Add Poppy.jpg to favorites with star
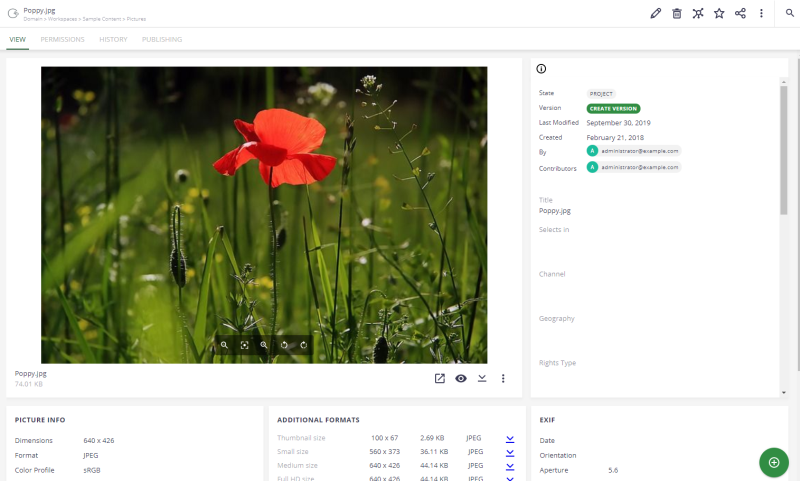The image size is (800, 481). click(719, 13)
